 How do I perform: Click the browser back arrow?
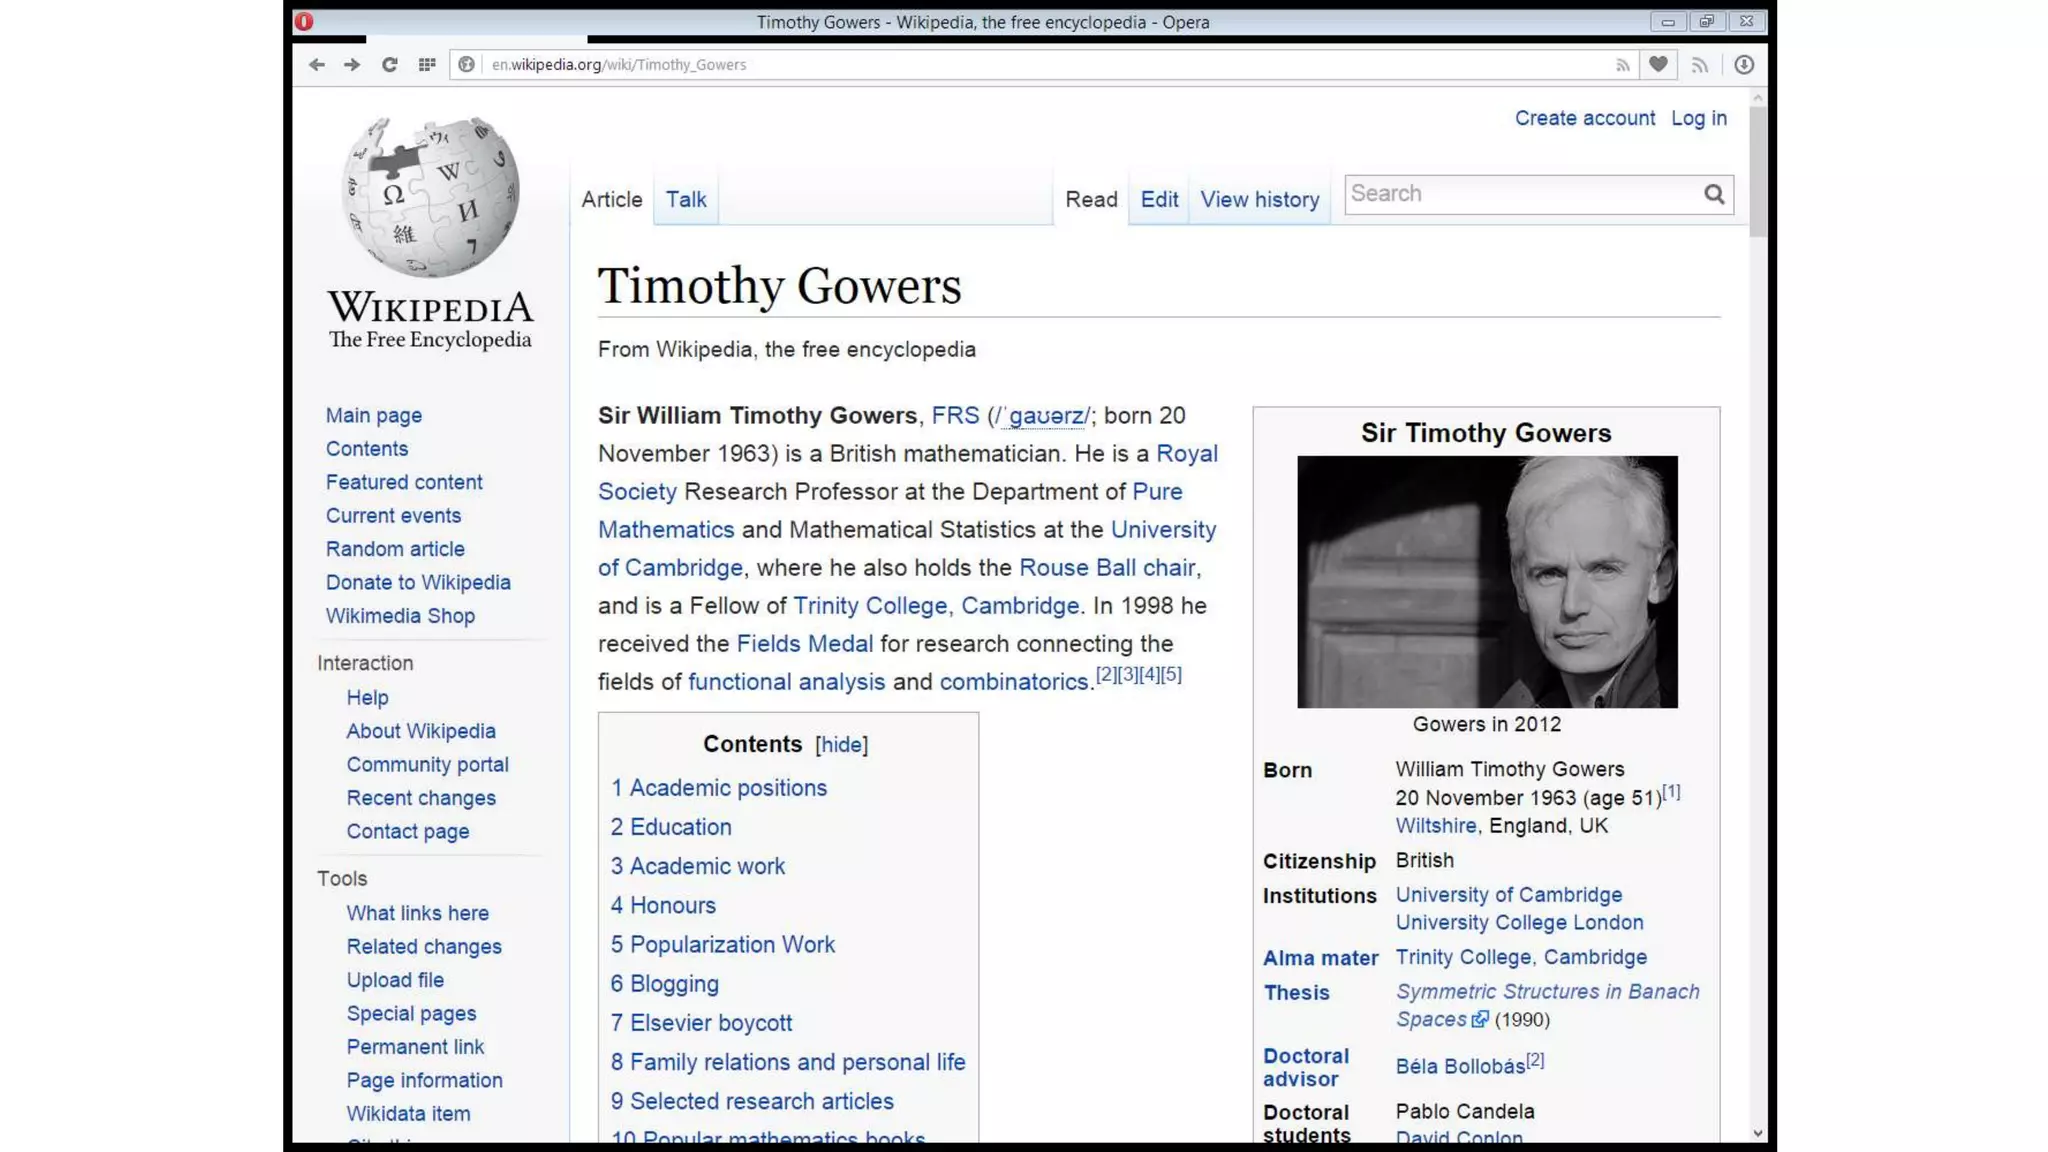tap(316, 65)
